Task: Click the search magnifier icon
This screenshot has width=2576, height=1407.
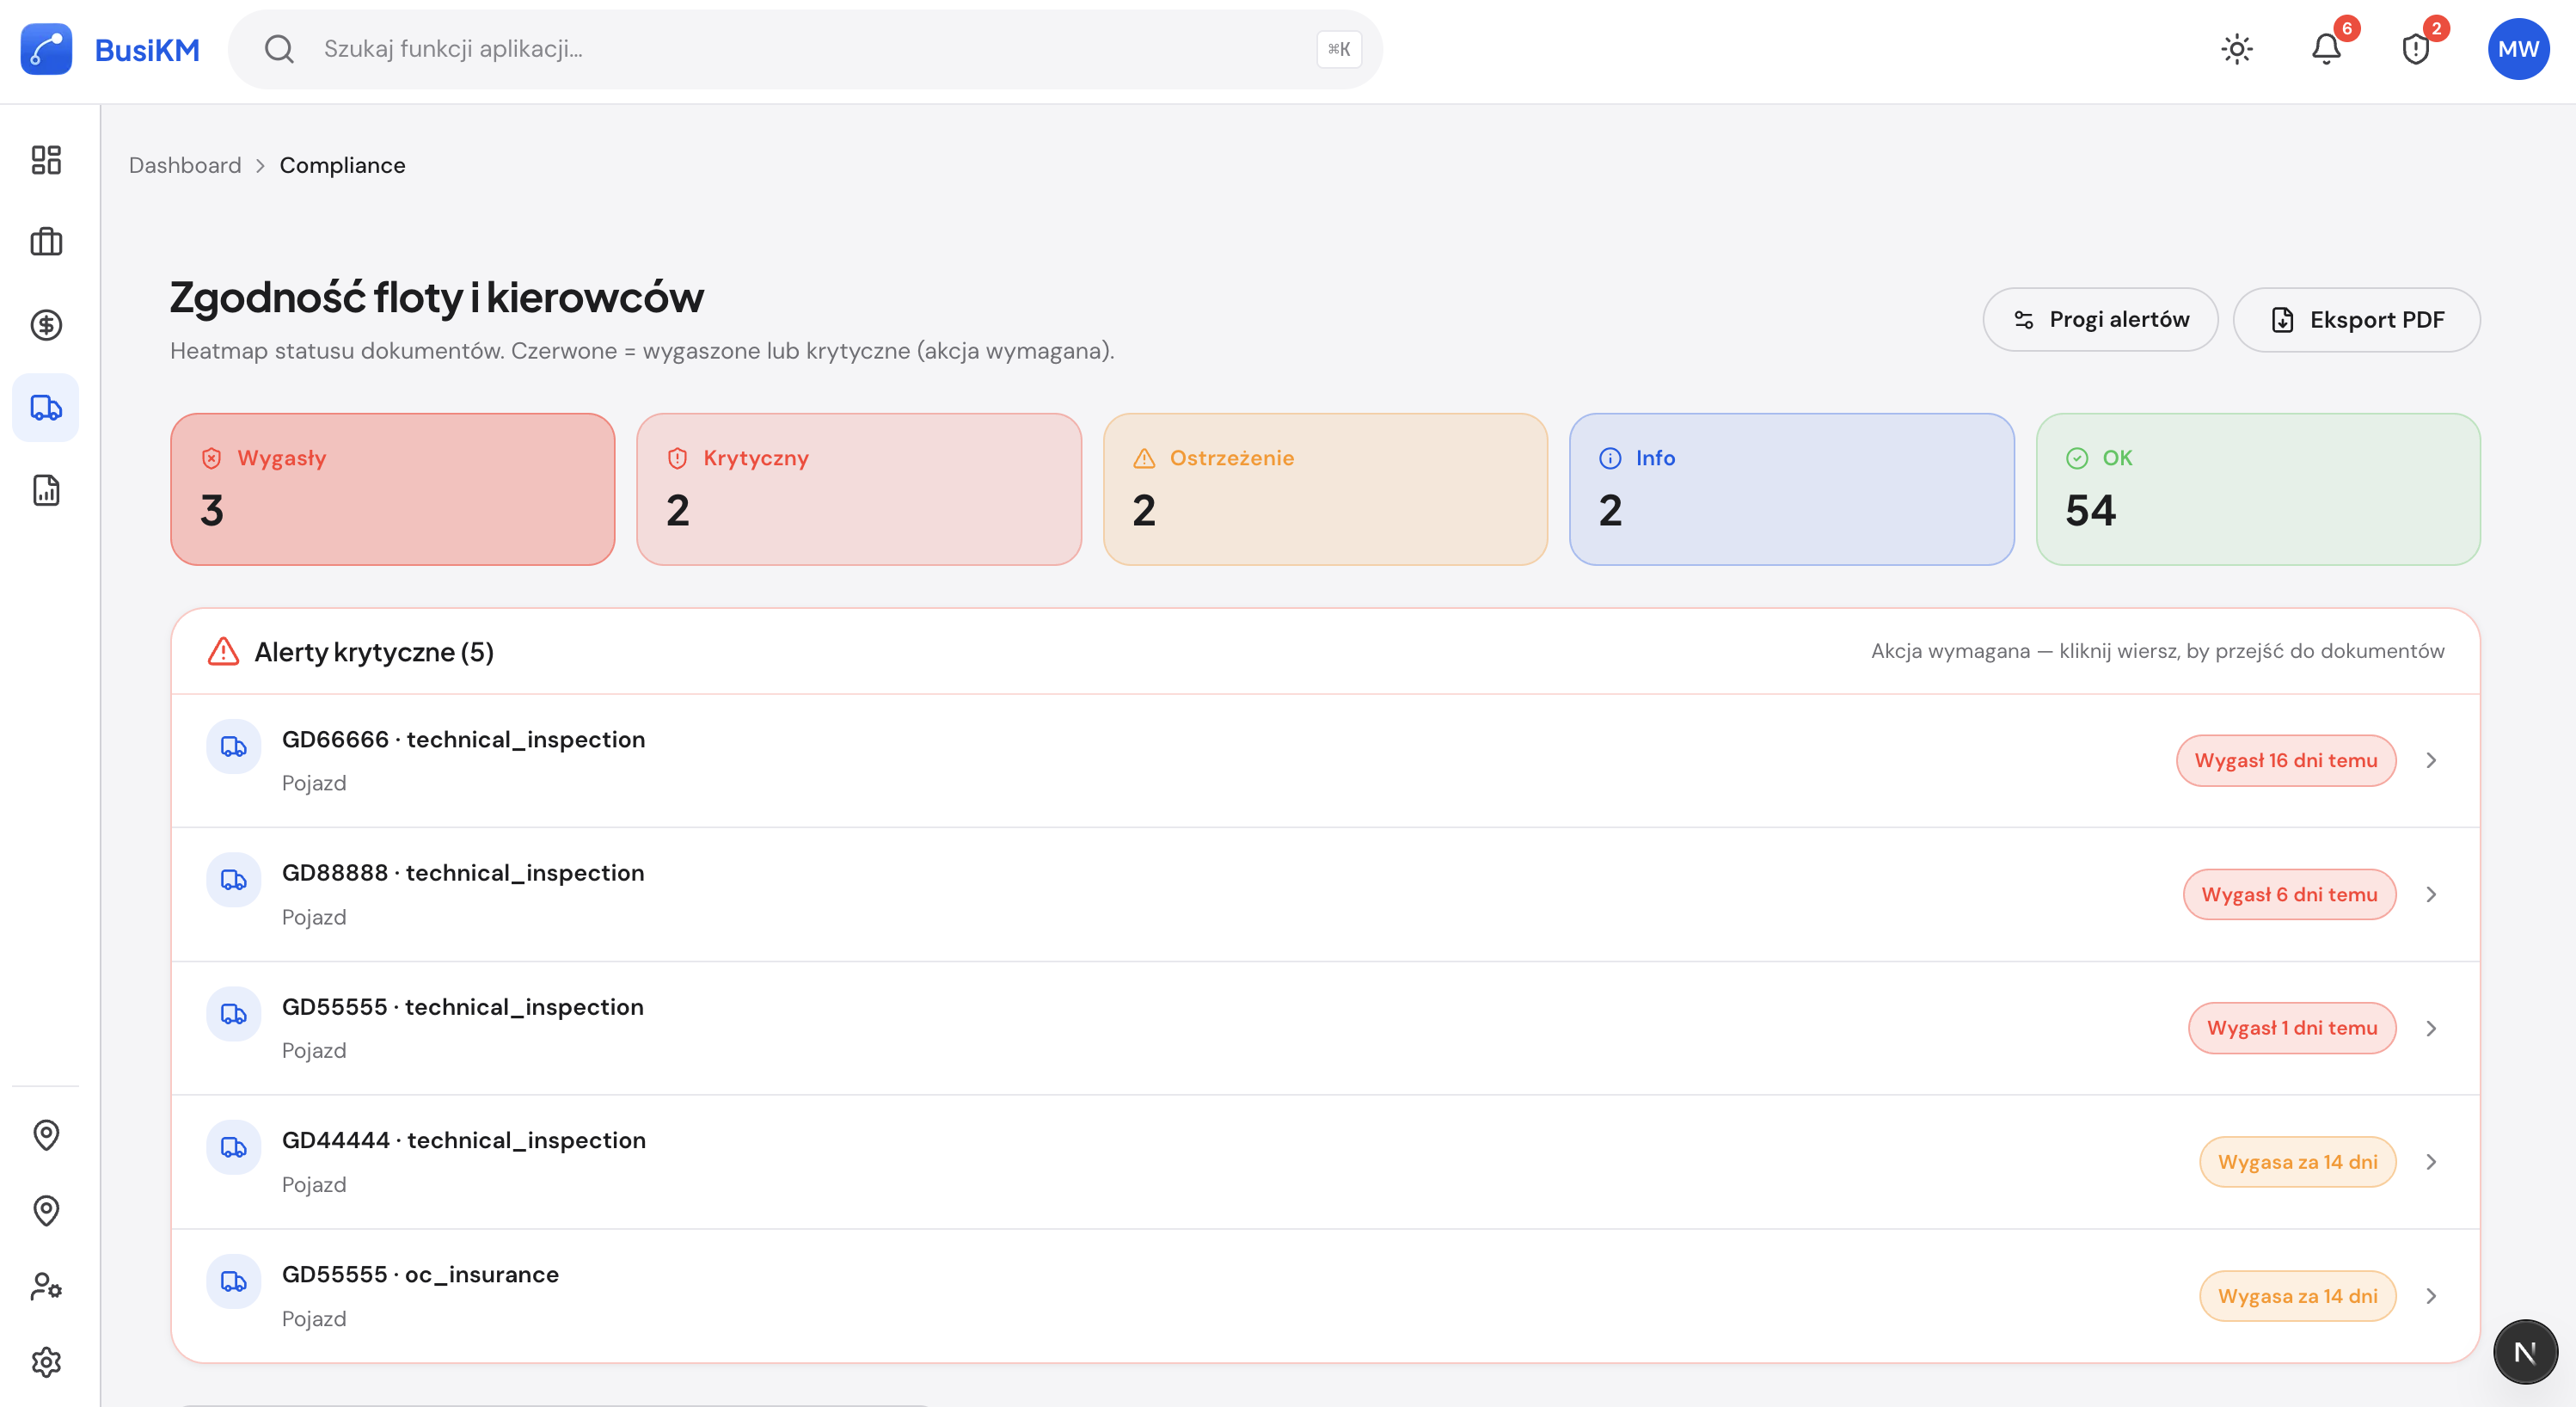Action: tap(279, 49)
